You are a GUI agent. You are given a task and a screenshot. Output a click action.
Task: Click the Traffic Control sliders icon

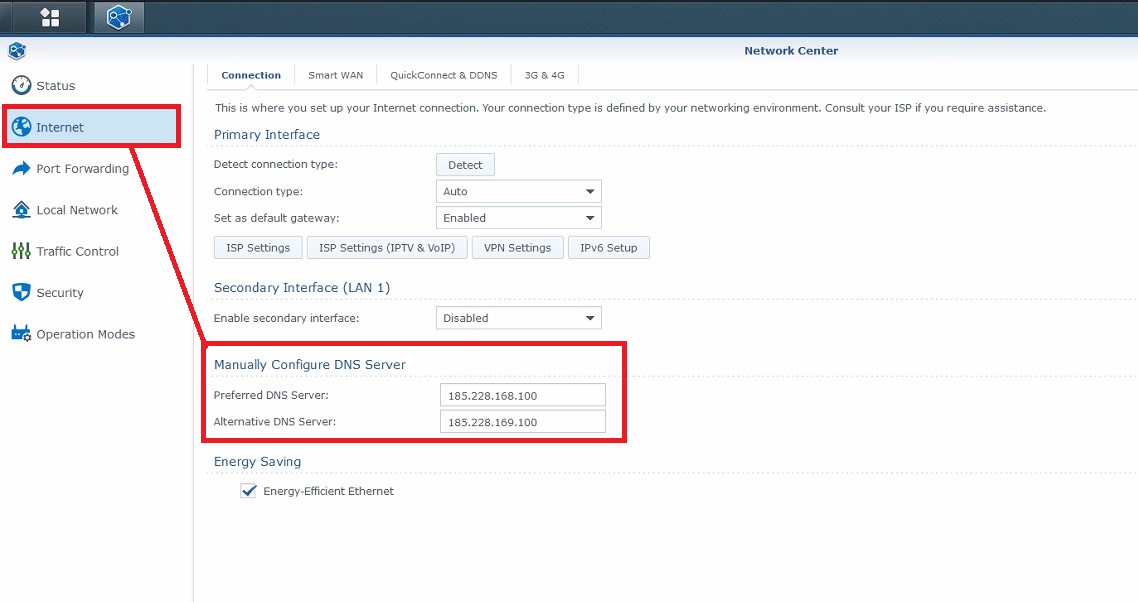pyautogui.click(x=21, y=251)
